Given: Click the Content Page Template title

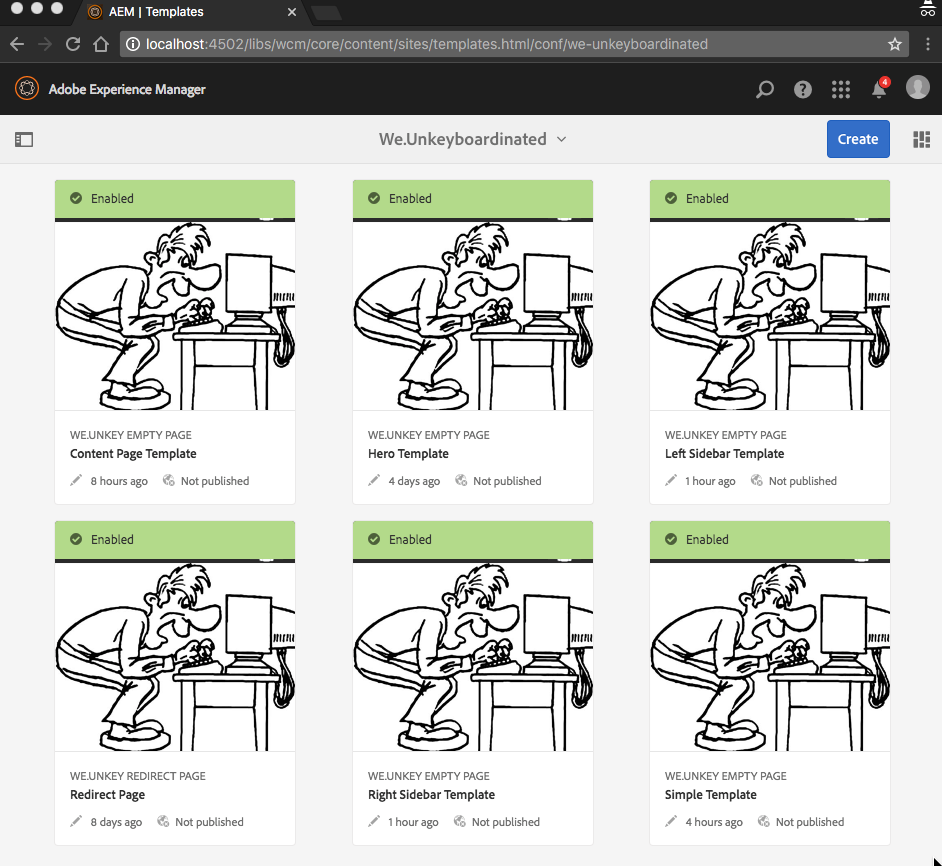Looking at the screenshot, I should tap(133, 454).
